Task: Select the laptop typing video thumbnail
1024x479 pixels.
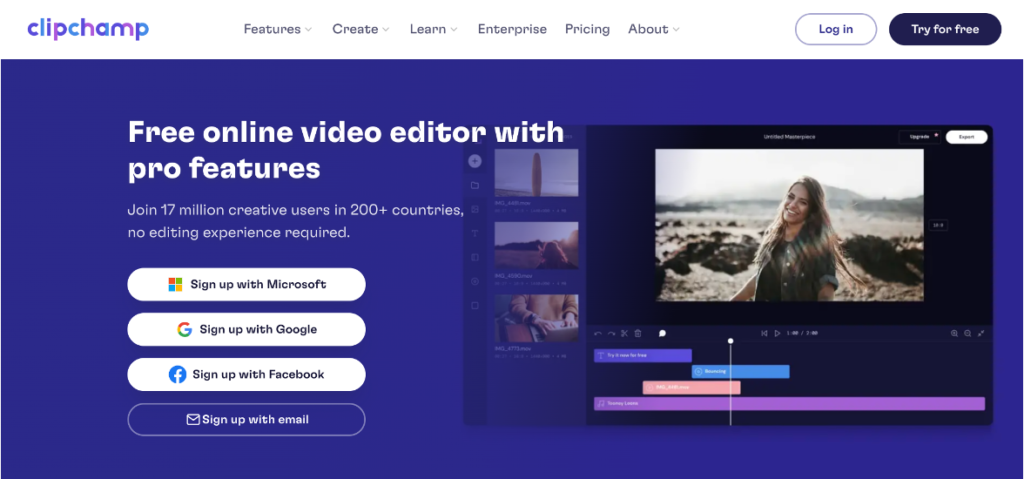Action: point(536,318)
